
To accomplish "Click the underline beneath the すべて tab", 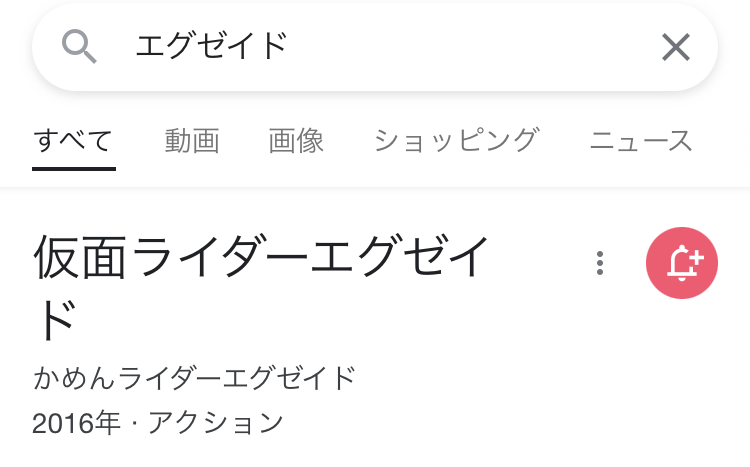I will [x=73, y=168].
